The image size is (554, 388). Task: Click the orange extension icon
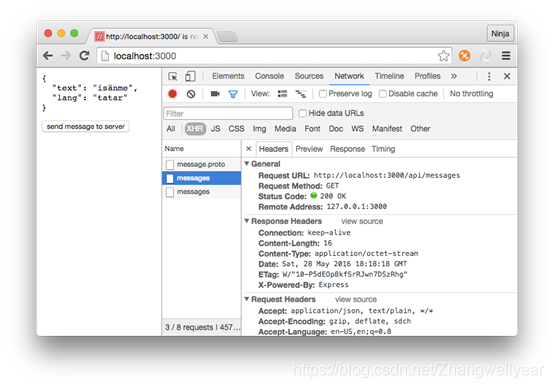point(464,56)
